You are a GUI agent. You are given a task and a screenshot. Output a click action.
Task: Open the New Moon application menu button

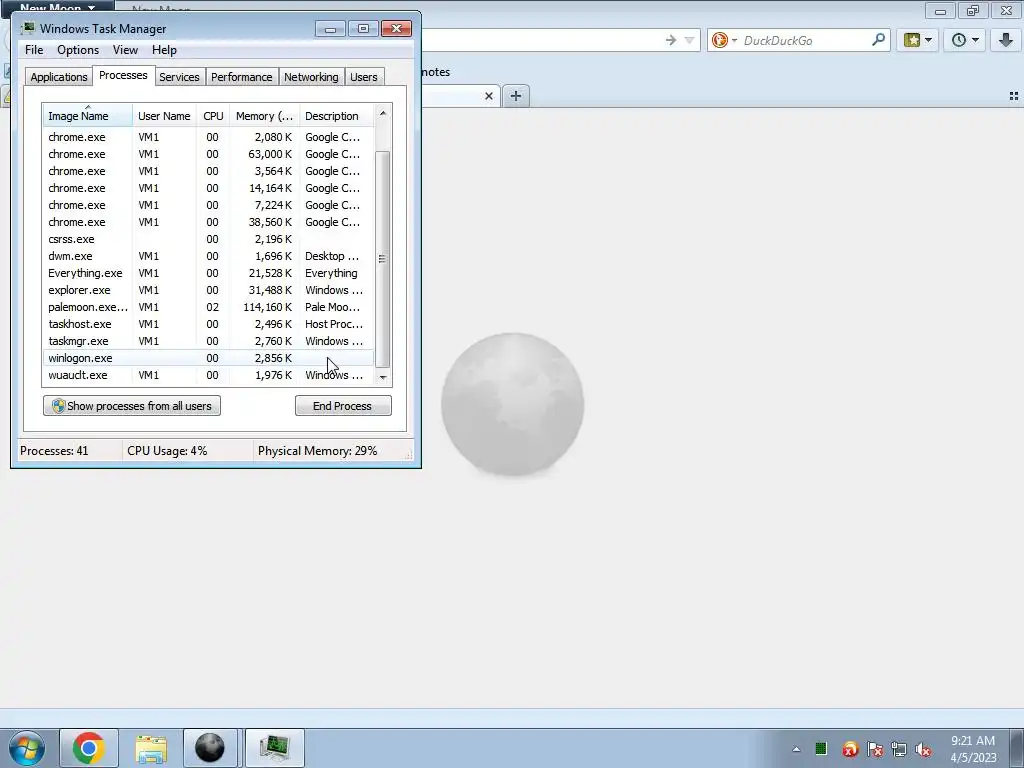[x=57, y=8]
